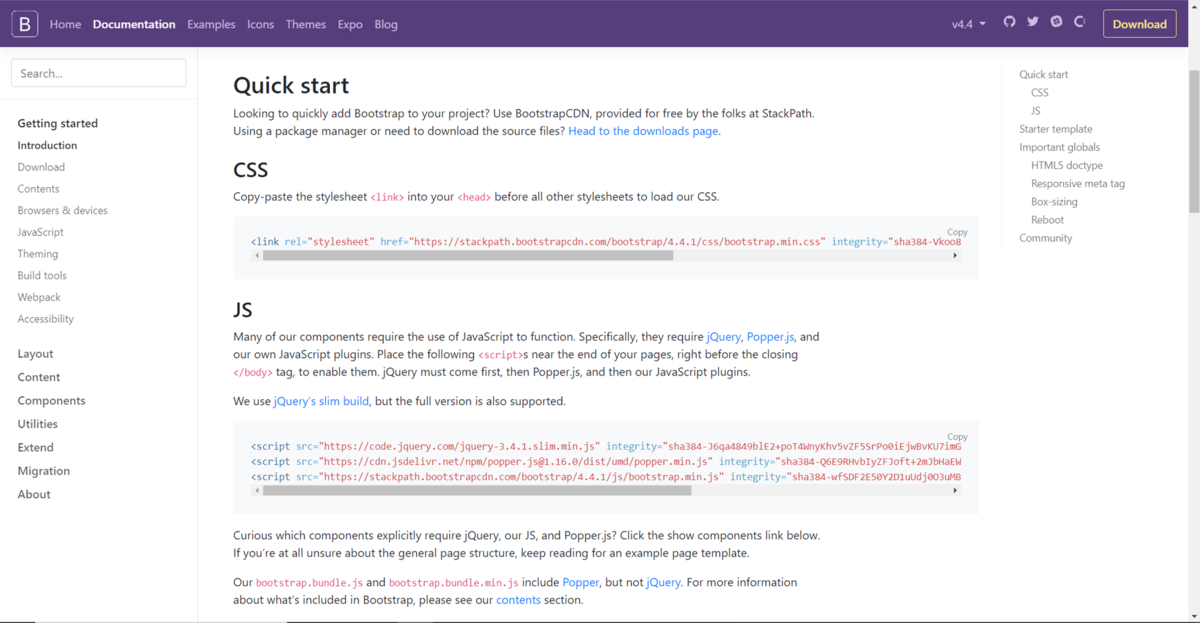Open Browsers & devices sidebar item
1200x623 pixels.
(62, 211)
